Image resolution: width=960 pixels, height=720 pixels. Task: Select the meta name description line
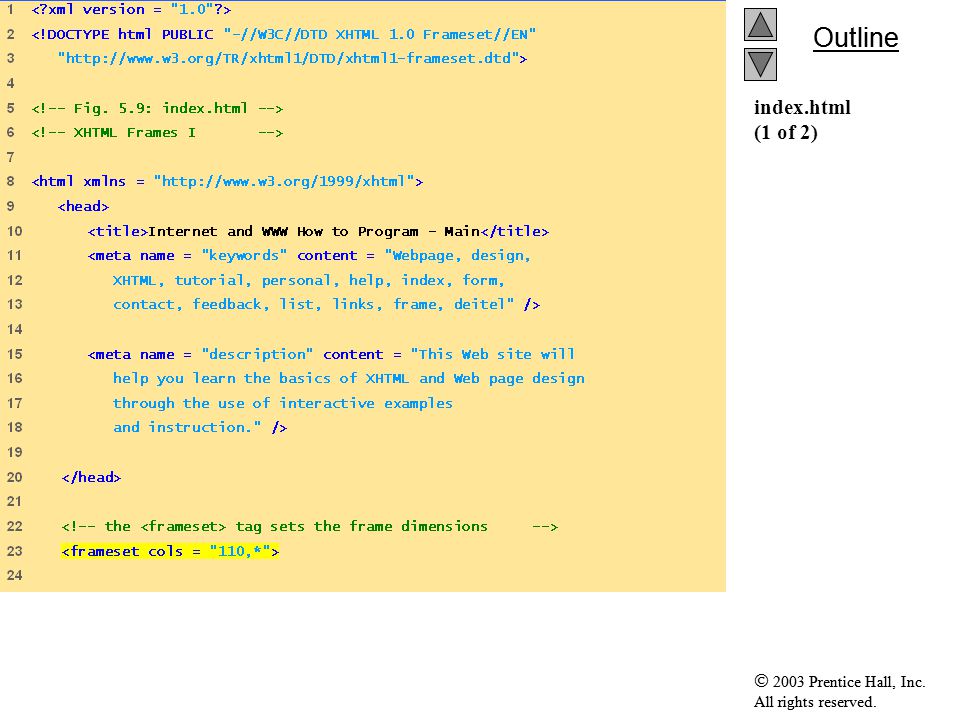click(x=331, y=354)
